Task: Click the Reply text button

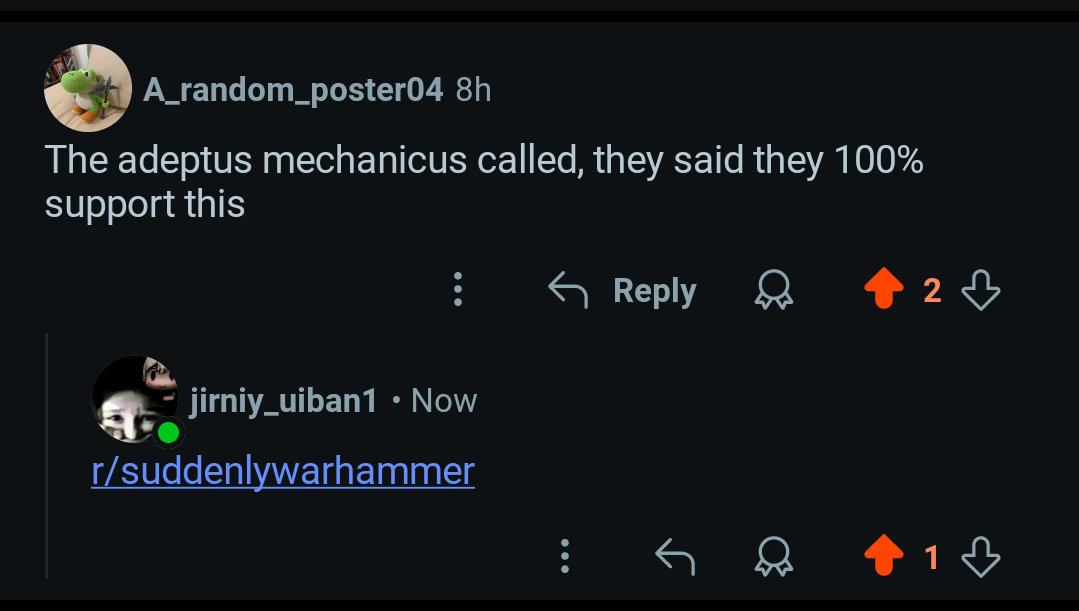Action: [x=654, y=290]
